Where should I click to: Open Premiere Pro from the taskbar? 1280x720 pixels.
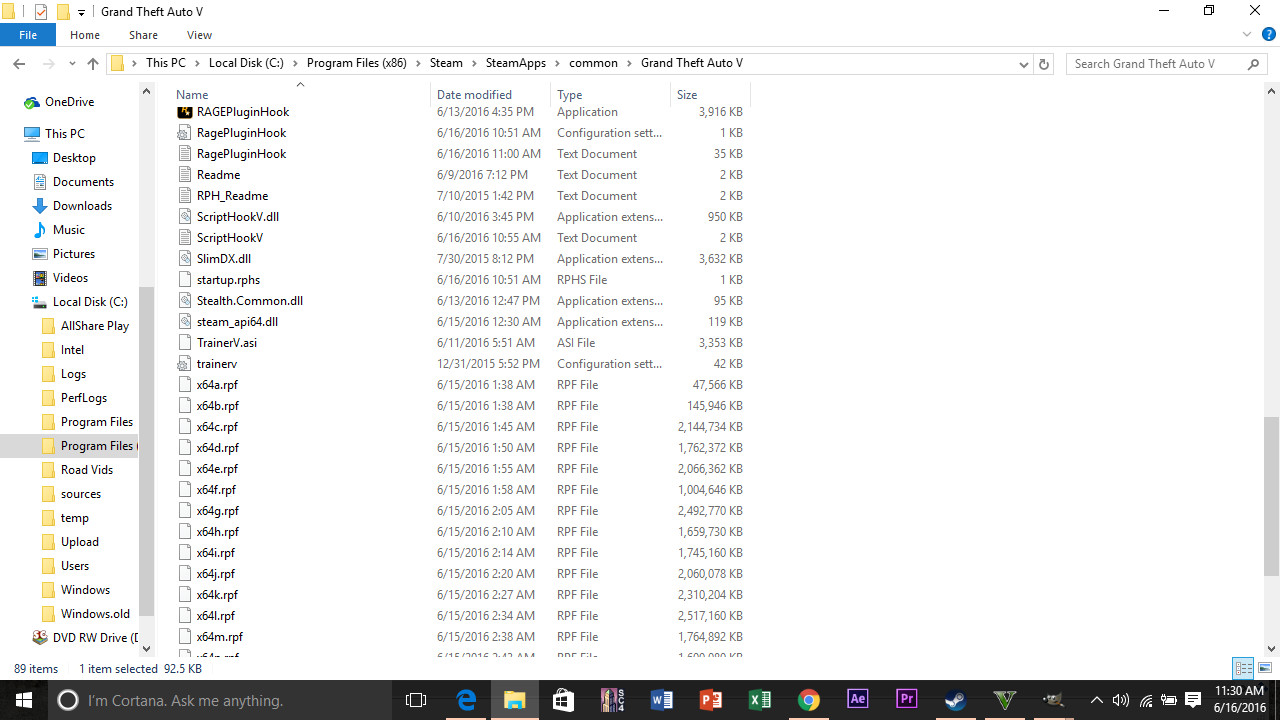pyautogui.click(x=906, y=700)
